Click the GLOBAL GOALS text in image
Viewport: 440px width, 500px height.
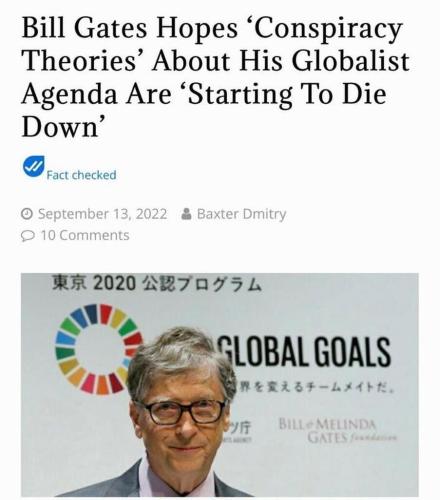[304, 351]
